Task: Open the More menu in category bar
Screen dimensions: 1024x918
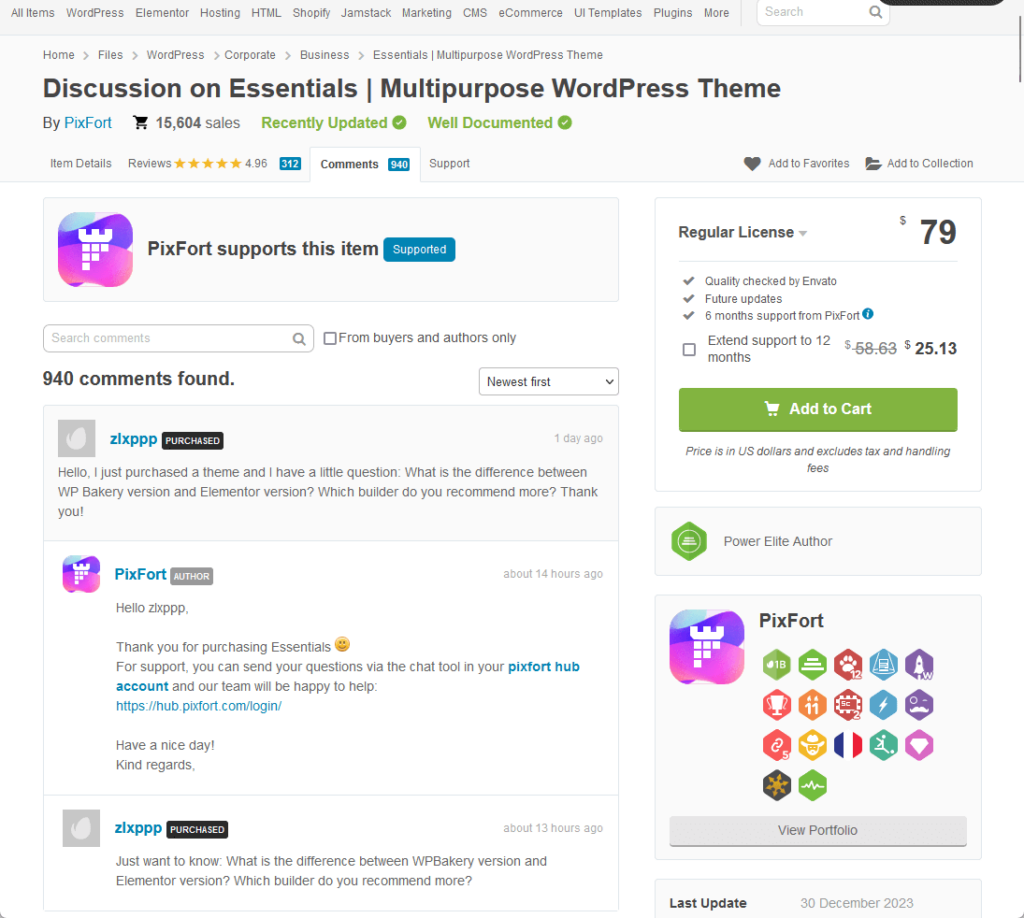Action: pyautogui.click(x=716, y=12)
